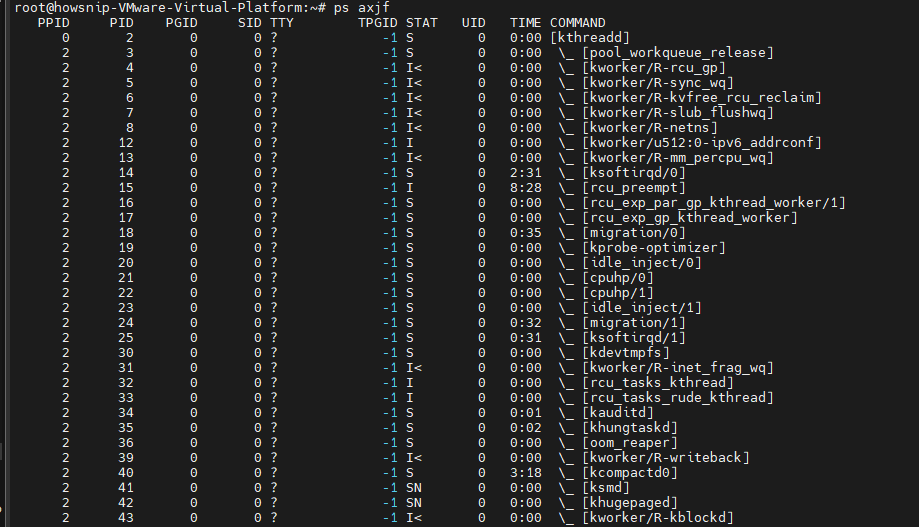The image size is (919, 527).
Task: Click the [khungtaskd] process entry
Action: 630,427
